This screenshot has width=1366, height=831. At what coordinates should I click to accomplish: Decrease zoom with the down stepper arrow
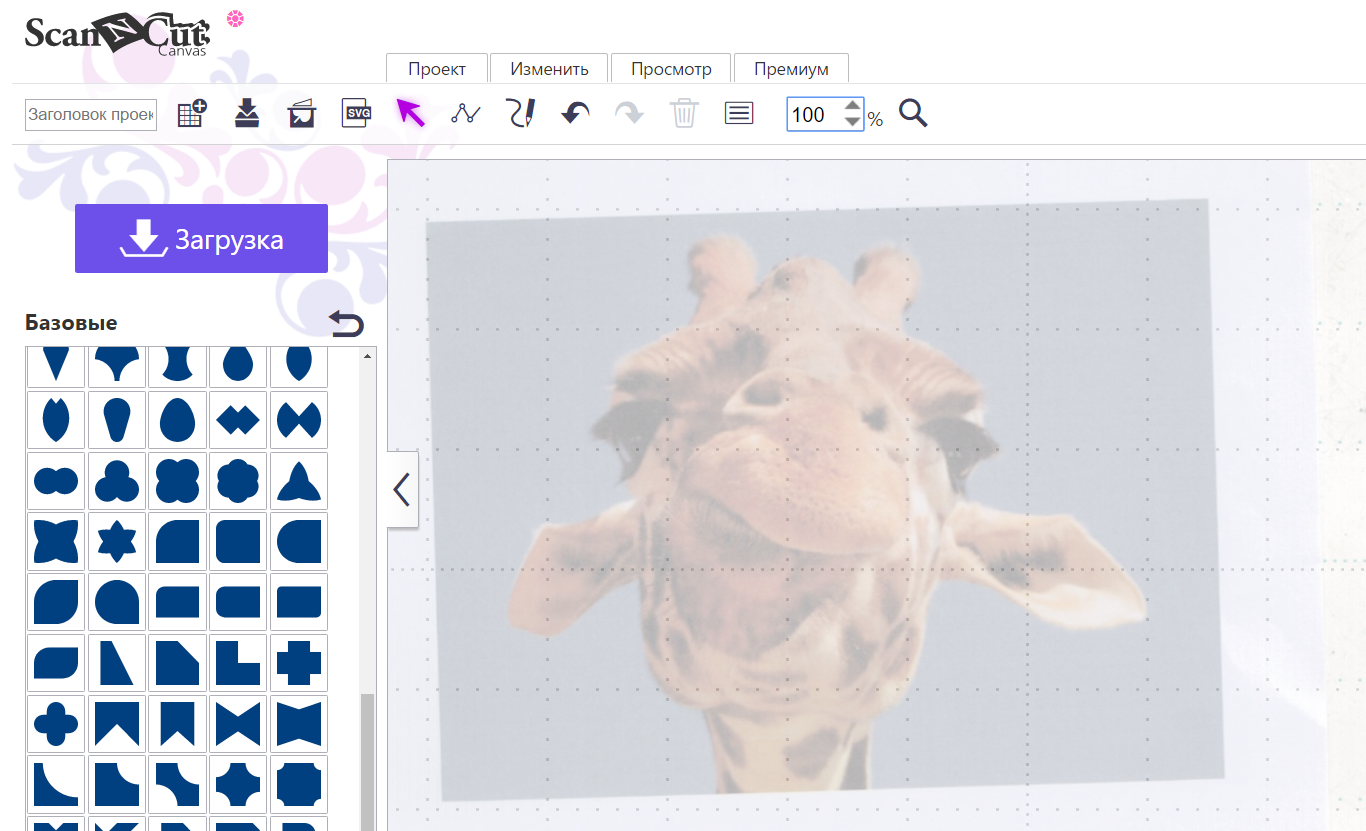(x=852, y=122)
